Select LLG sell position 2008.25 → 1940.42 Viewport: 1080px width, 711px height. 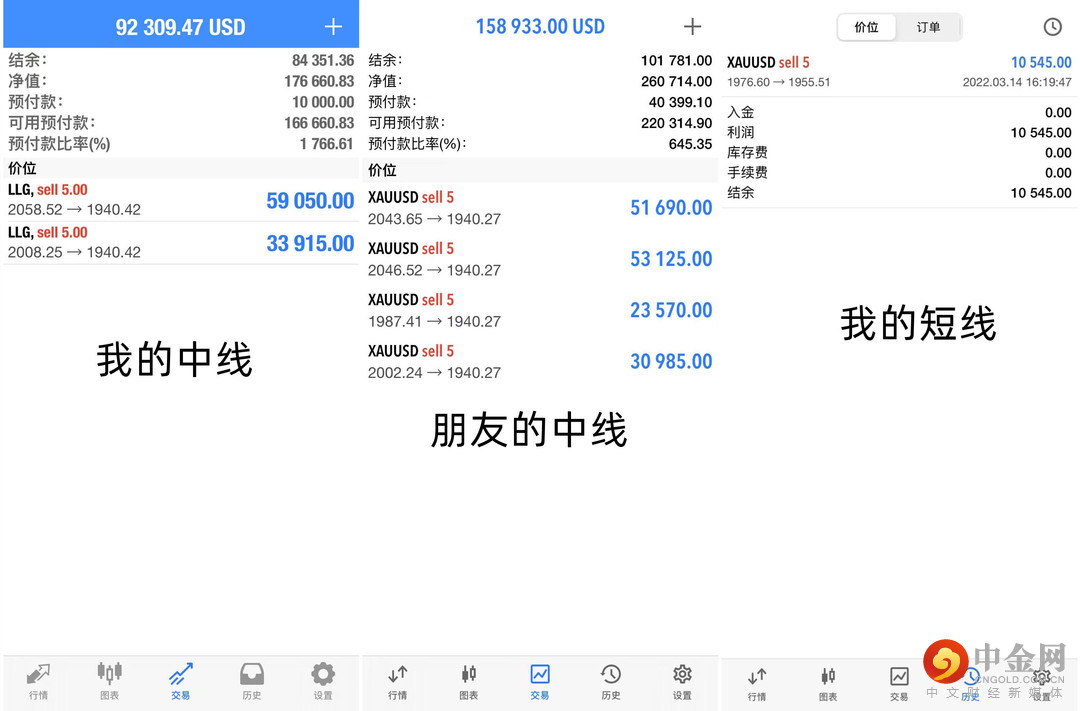coord(181,243)
